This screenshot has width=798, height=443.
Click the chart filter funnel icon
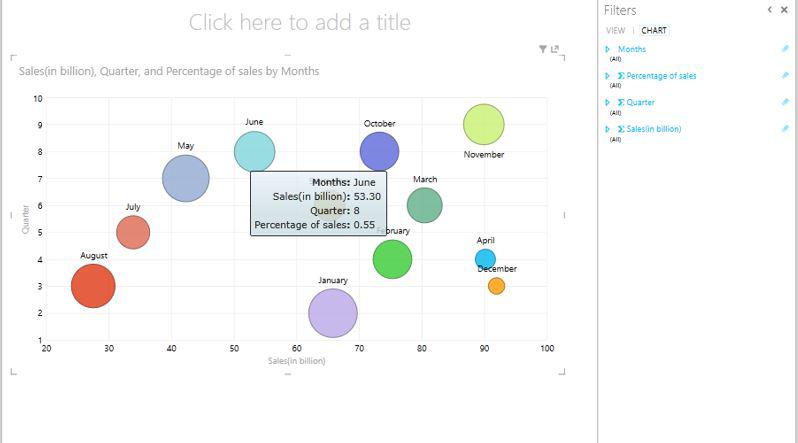pyautogui.click(x=543, y=49)
